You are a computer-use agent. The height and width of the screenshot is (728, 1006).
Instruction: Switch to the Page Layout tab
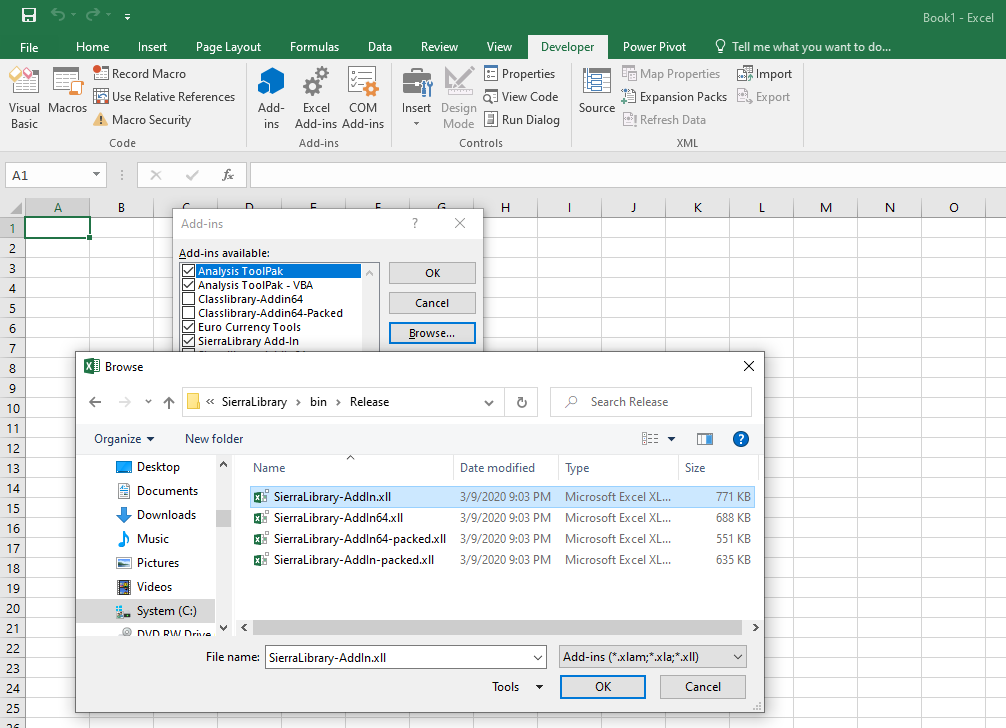tap(228, 47)
